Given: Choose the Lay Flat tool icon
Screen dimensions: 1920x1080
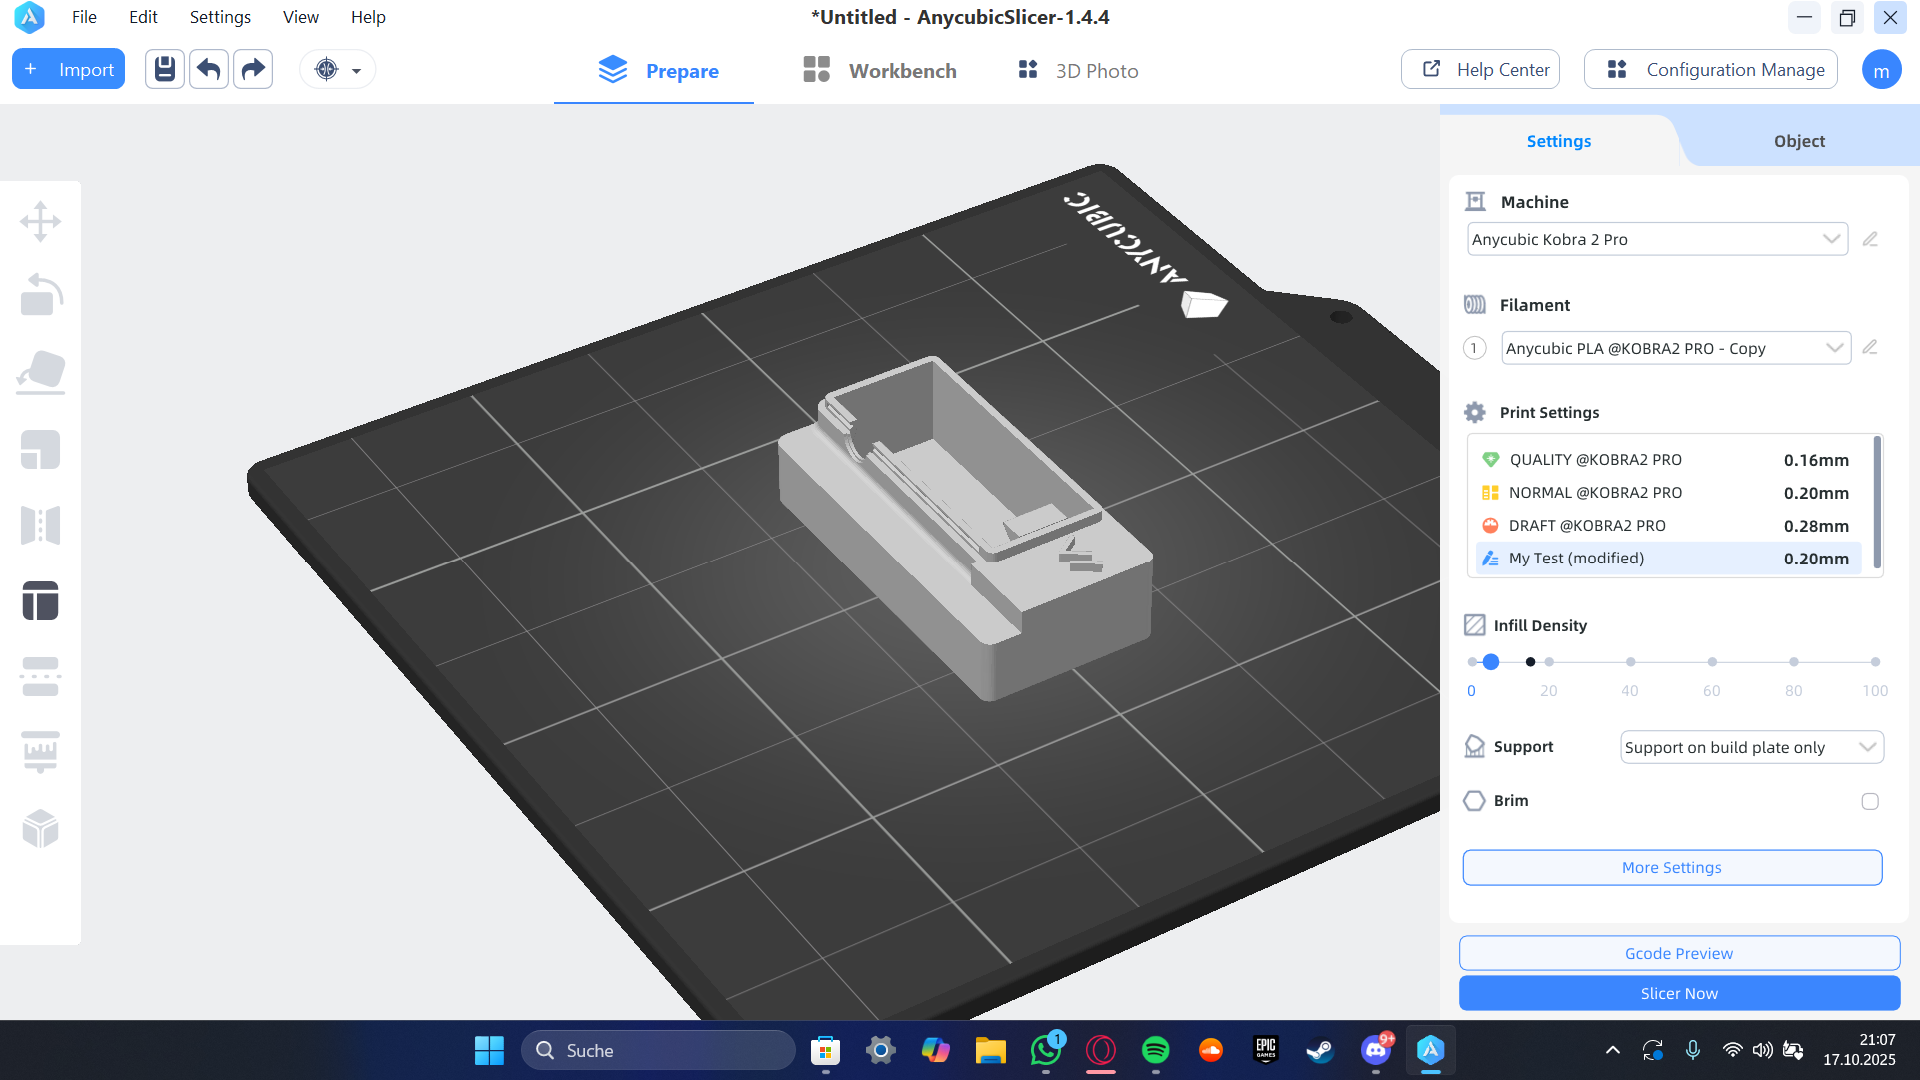Looking at the screenshot, I should point(41,372).
